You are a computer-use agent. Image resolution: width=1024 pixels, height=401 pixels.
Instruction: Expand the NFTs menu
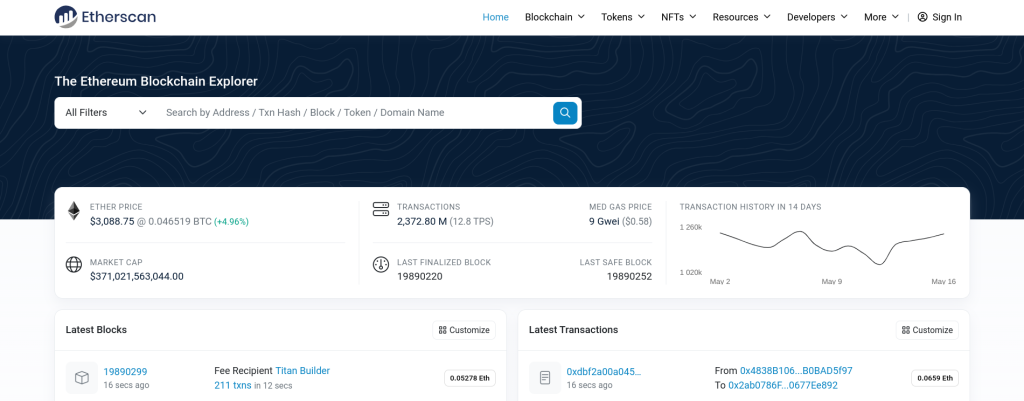click(679, 17)
